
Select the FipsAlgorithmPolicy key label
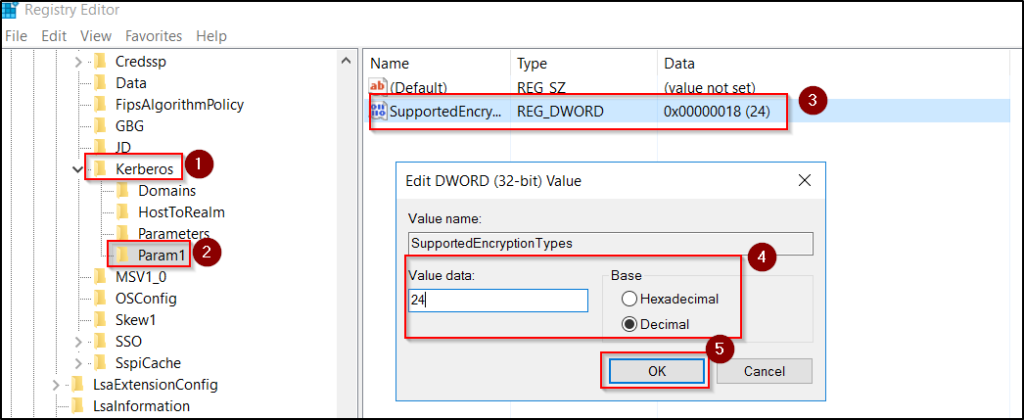click(x=180, y=105)
